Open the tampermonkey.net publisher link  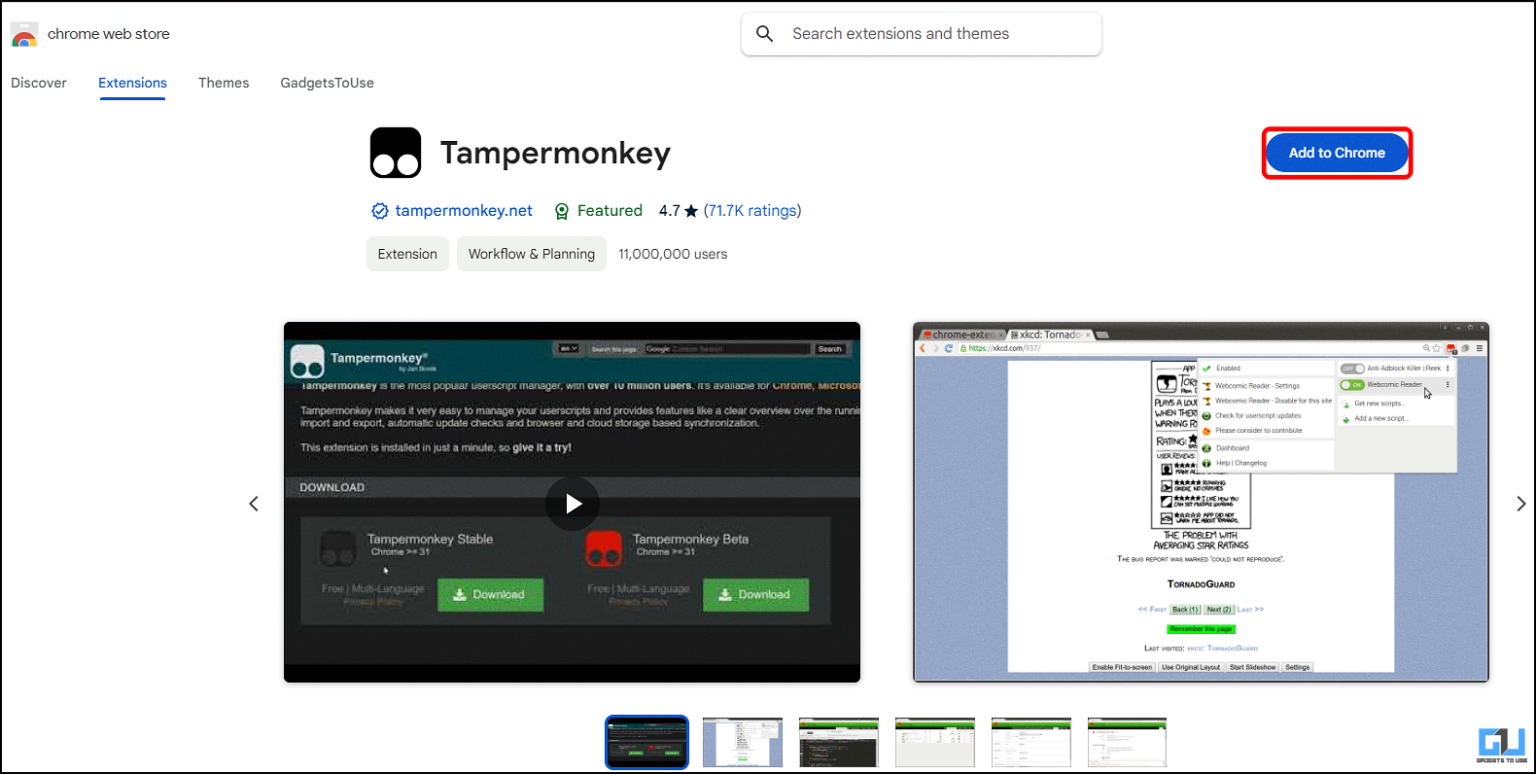click(x=464, y=211)
